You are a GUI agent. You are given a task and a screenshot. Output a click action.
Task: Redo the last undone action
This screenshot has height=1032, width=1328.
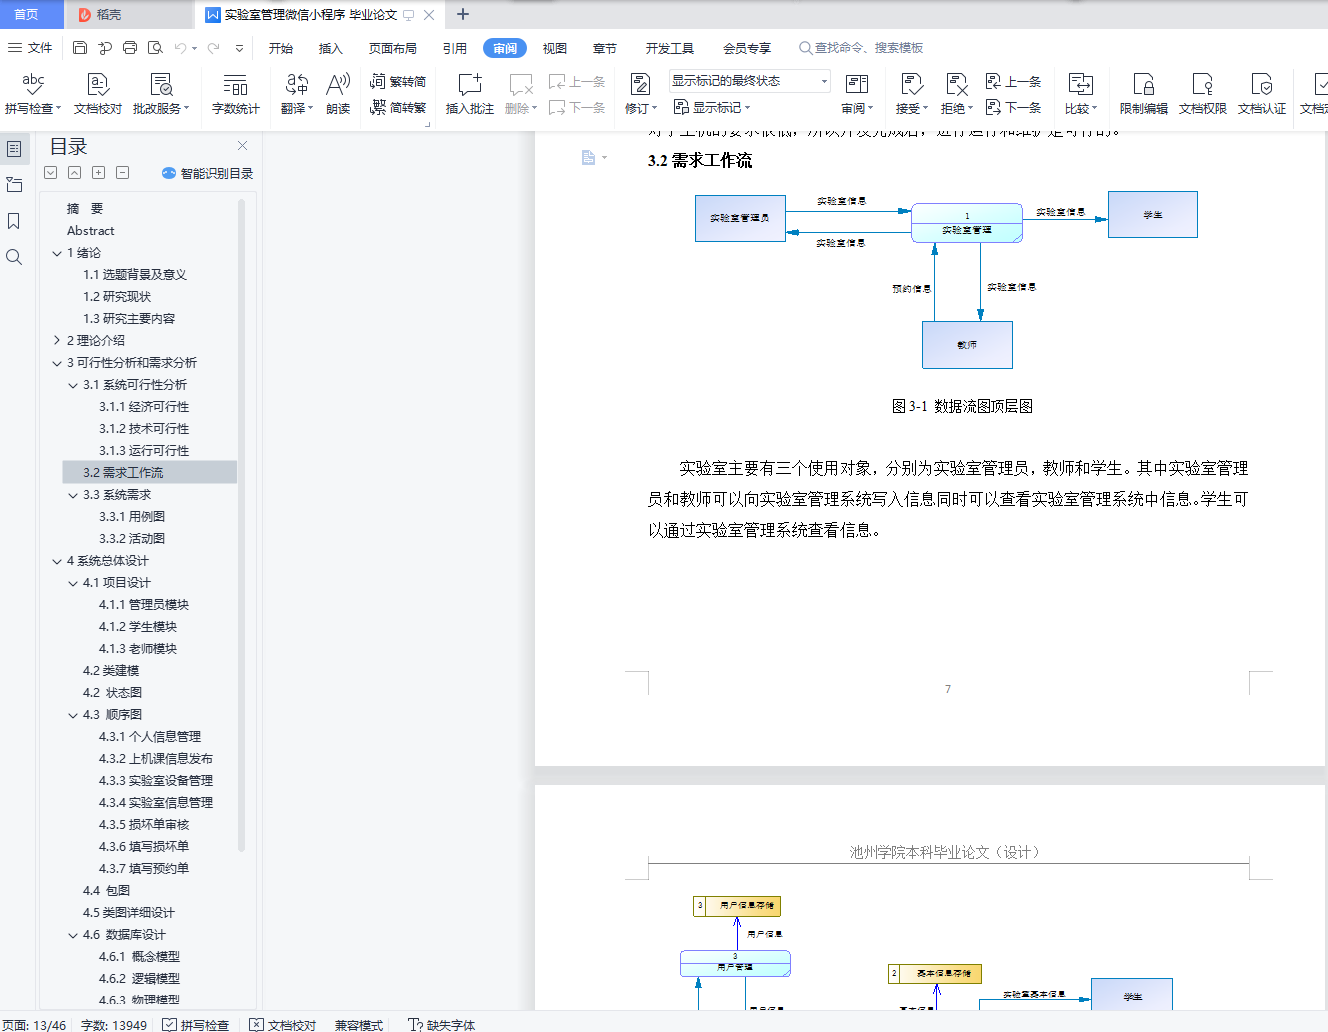(213, 48)
